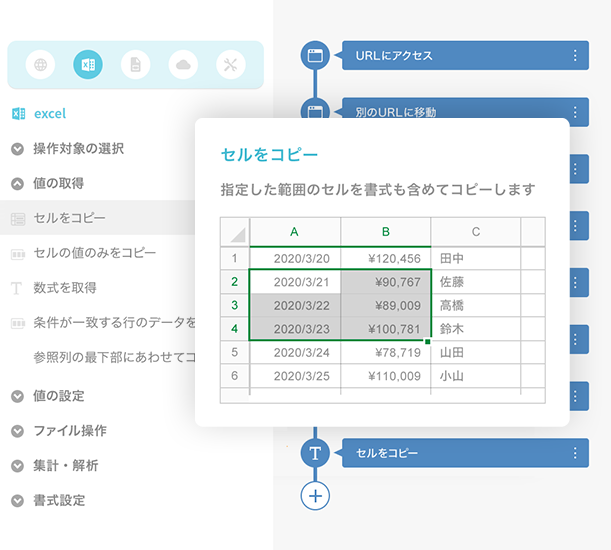Collapse 値の取得 section
Viewport: 611px width, 550px height.
click(x=17, y=184)
